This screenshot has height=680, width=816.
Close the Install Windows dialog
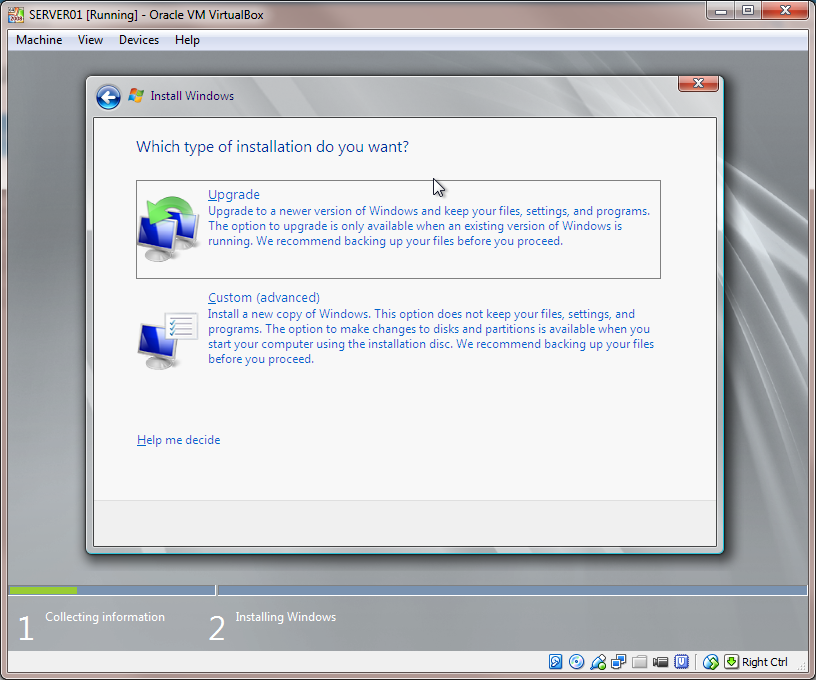click(698, 83)
